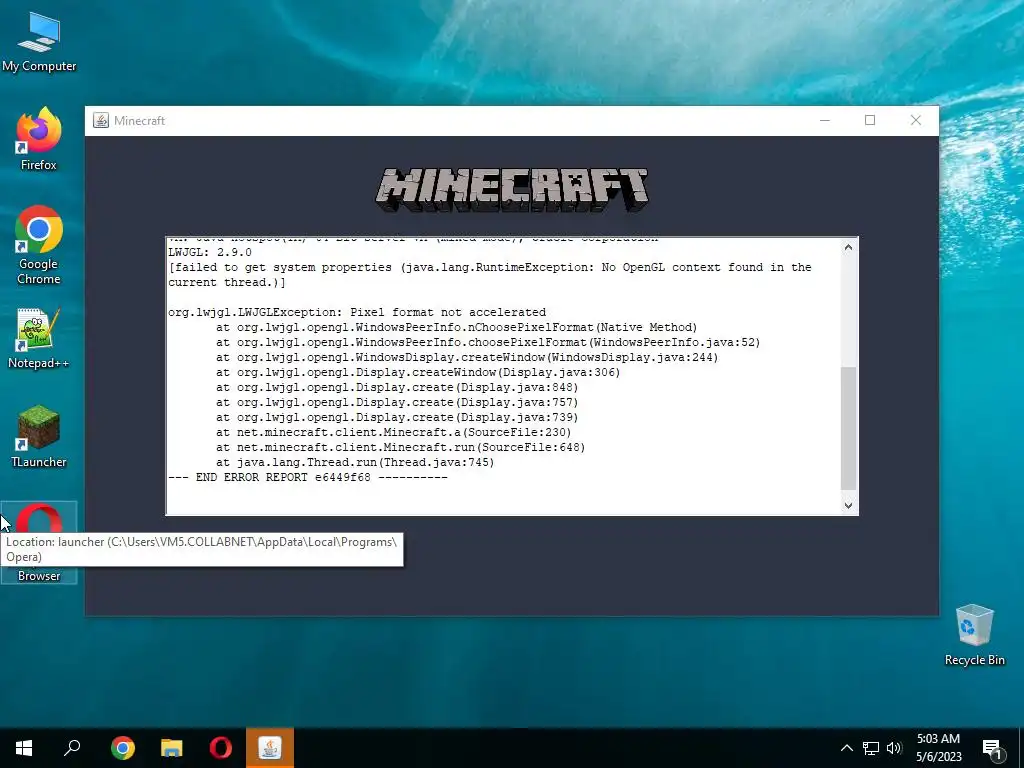Screen dimensions: 1024x768
Task: Click 'failed to get system properties' line
Action: [490, 274]
